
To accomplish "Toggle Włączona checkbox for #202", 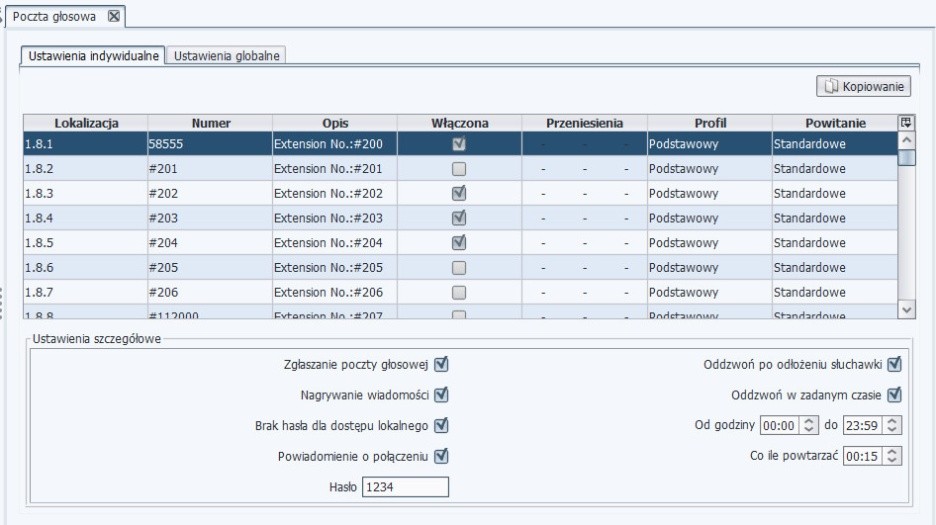I will coord(459,194).
